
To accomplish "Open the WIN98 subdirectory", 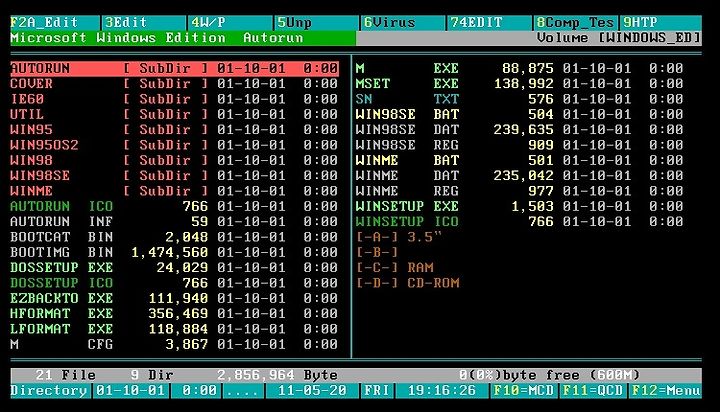I will 174,160.
